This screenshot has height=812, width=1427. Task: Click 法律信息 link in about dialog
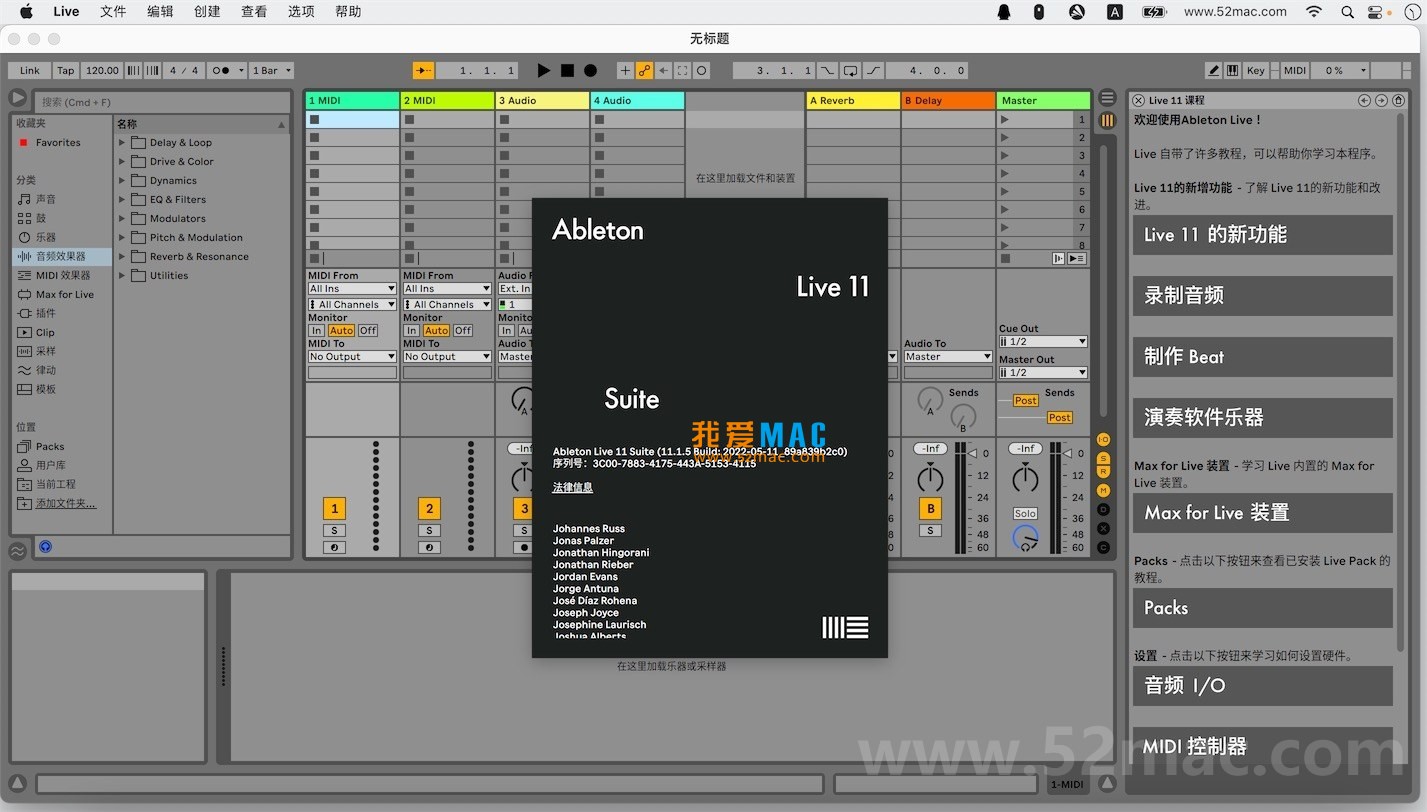click(x=573, y=488)
